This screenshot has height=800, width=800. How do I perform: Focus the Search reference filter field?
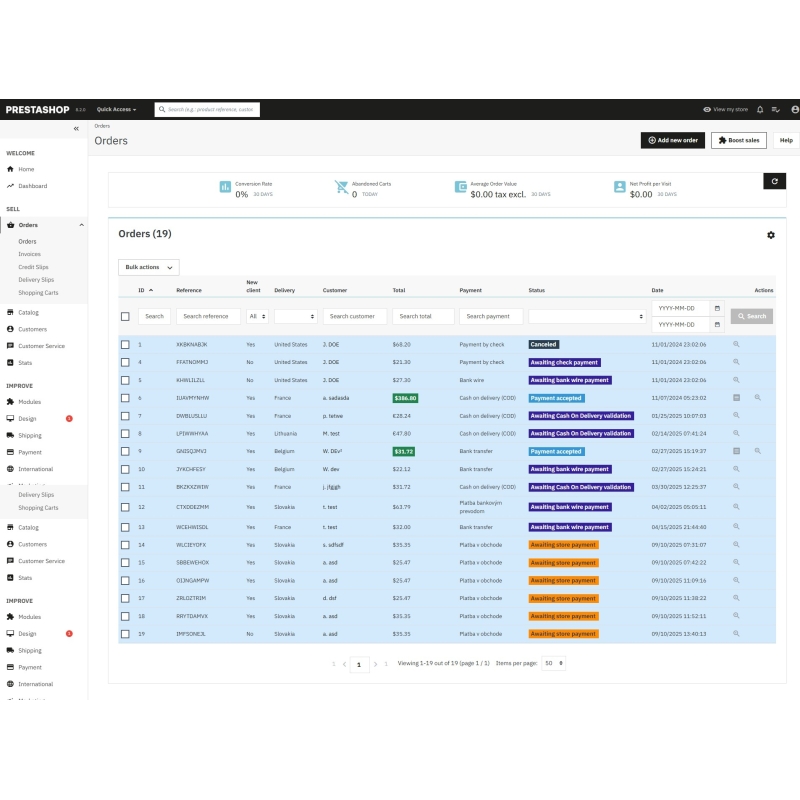point(208,316)
